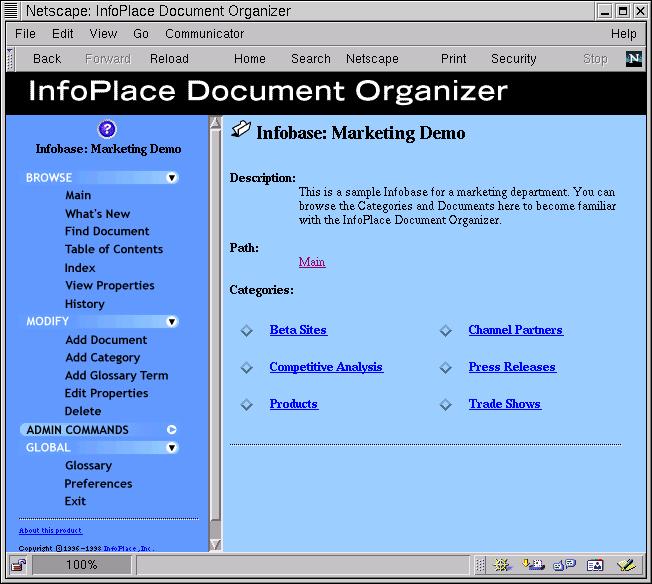
Task: Click the 100% progress indicator in the status bar
Action: pyautogui.click(x=82, y=565)
